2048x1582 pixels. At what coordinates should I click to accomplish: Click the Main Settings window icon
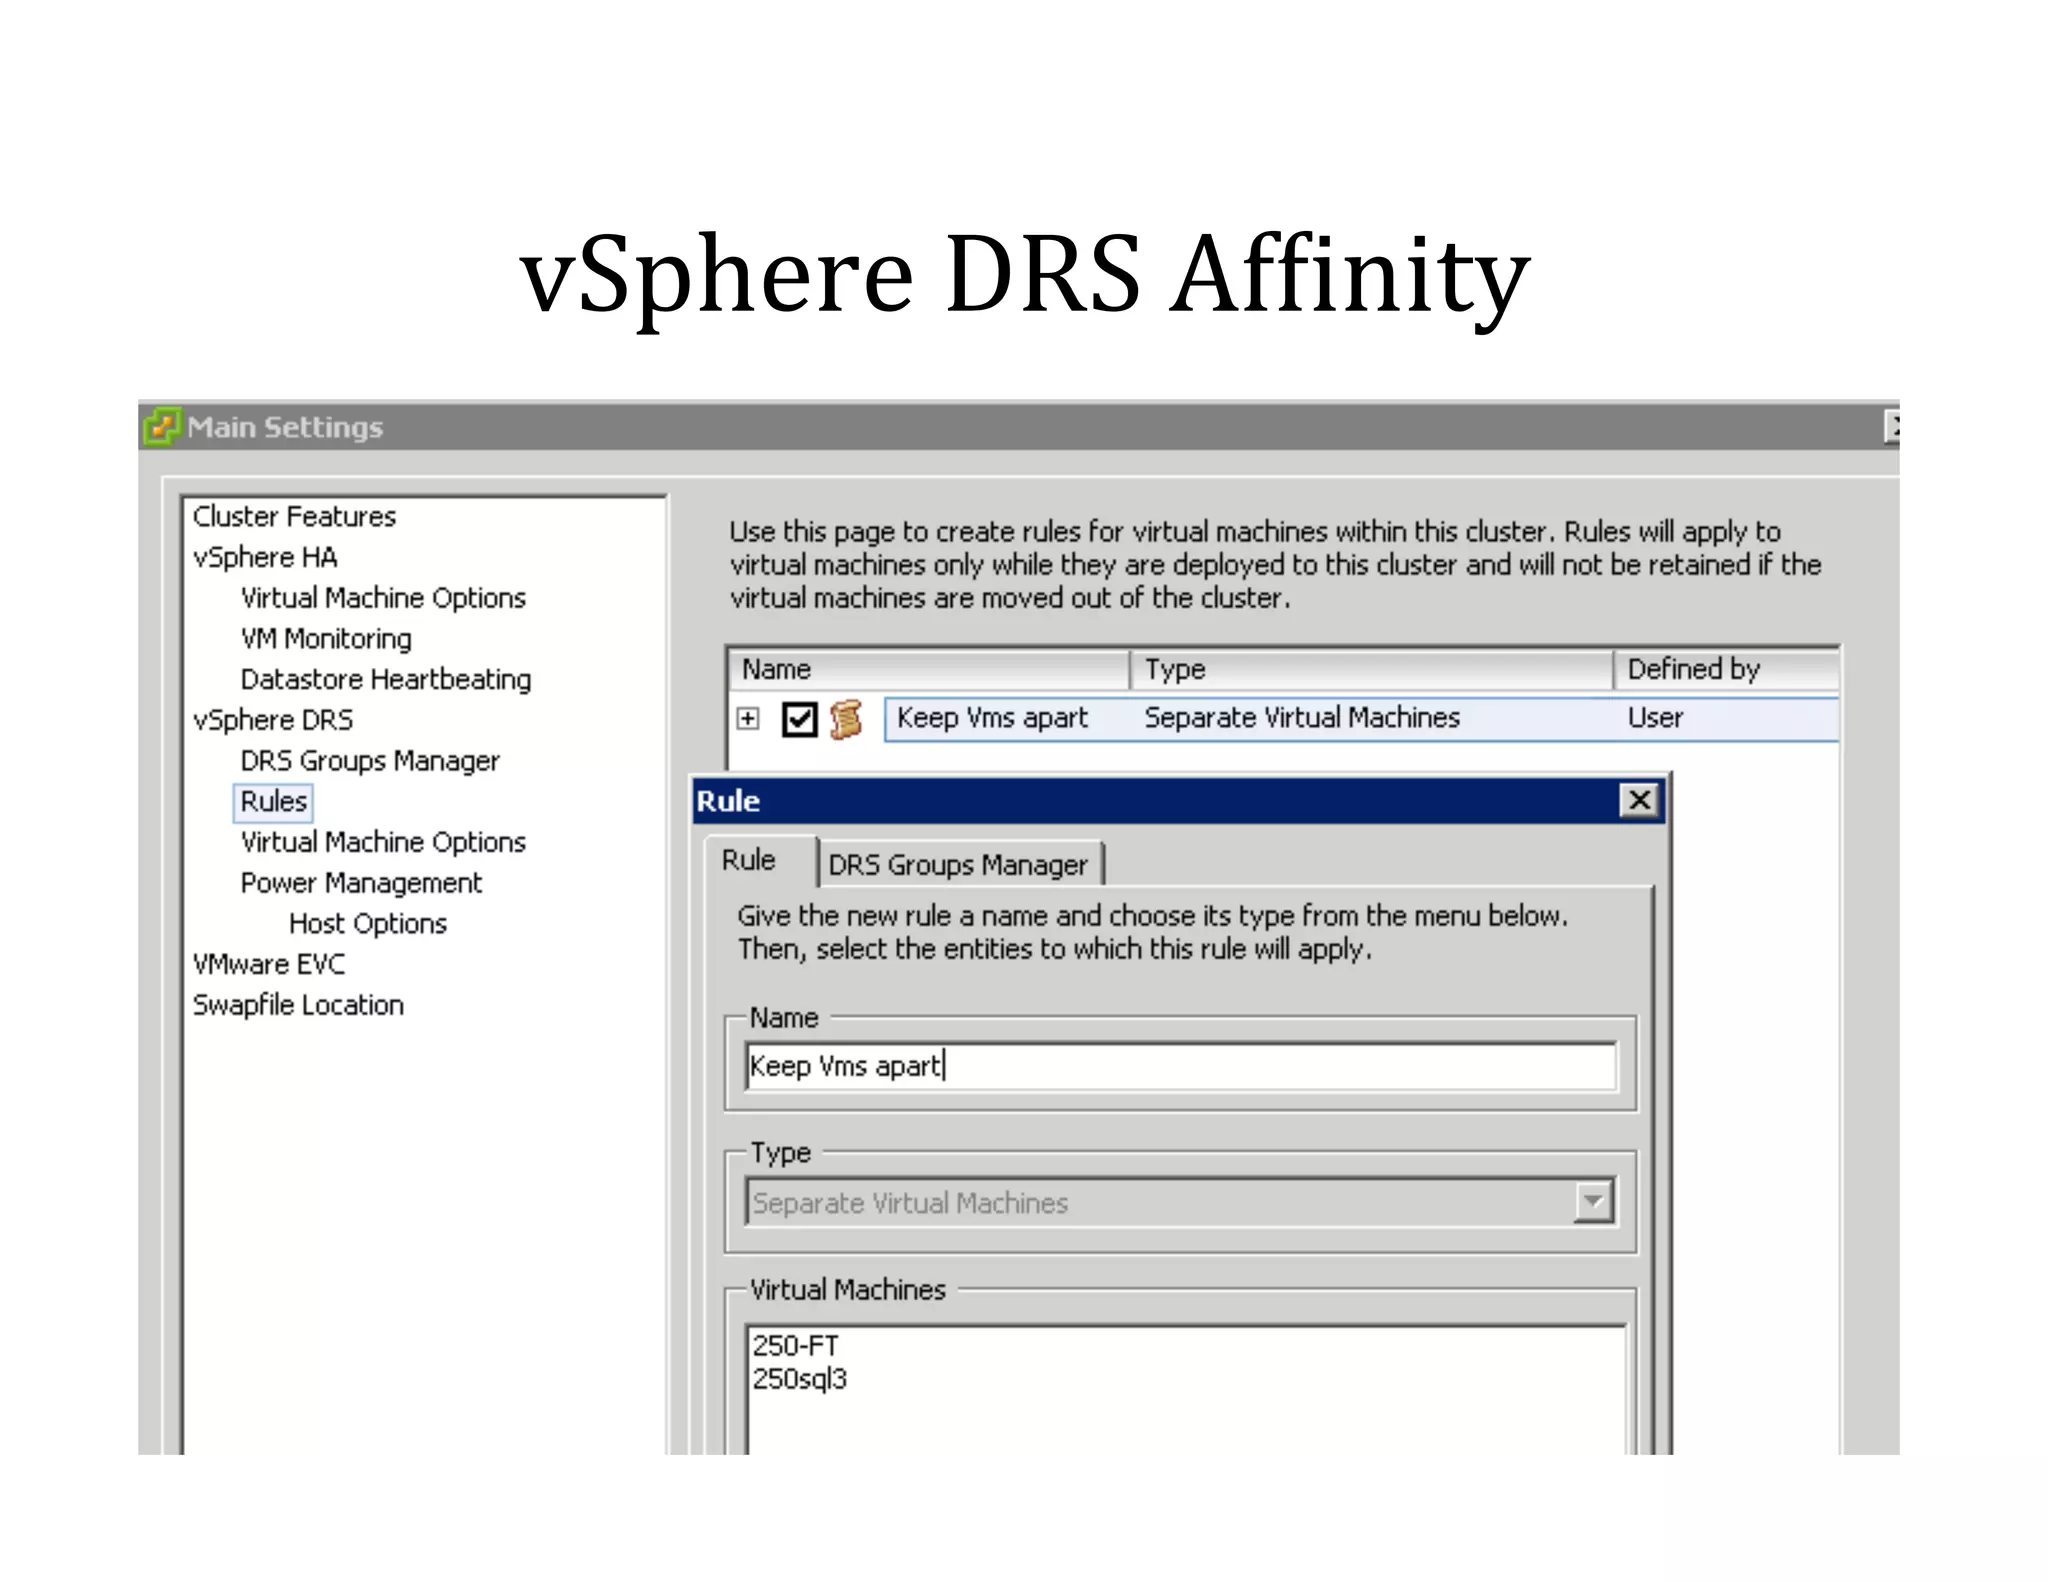pos(162,427)
